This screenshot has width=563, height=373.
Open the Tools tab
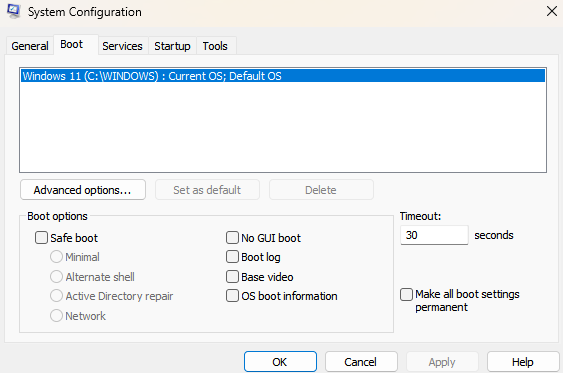point(215,46)
